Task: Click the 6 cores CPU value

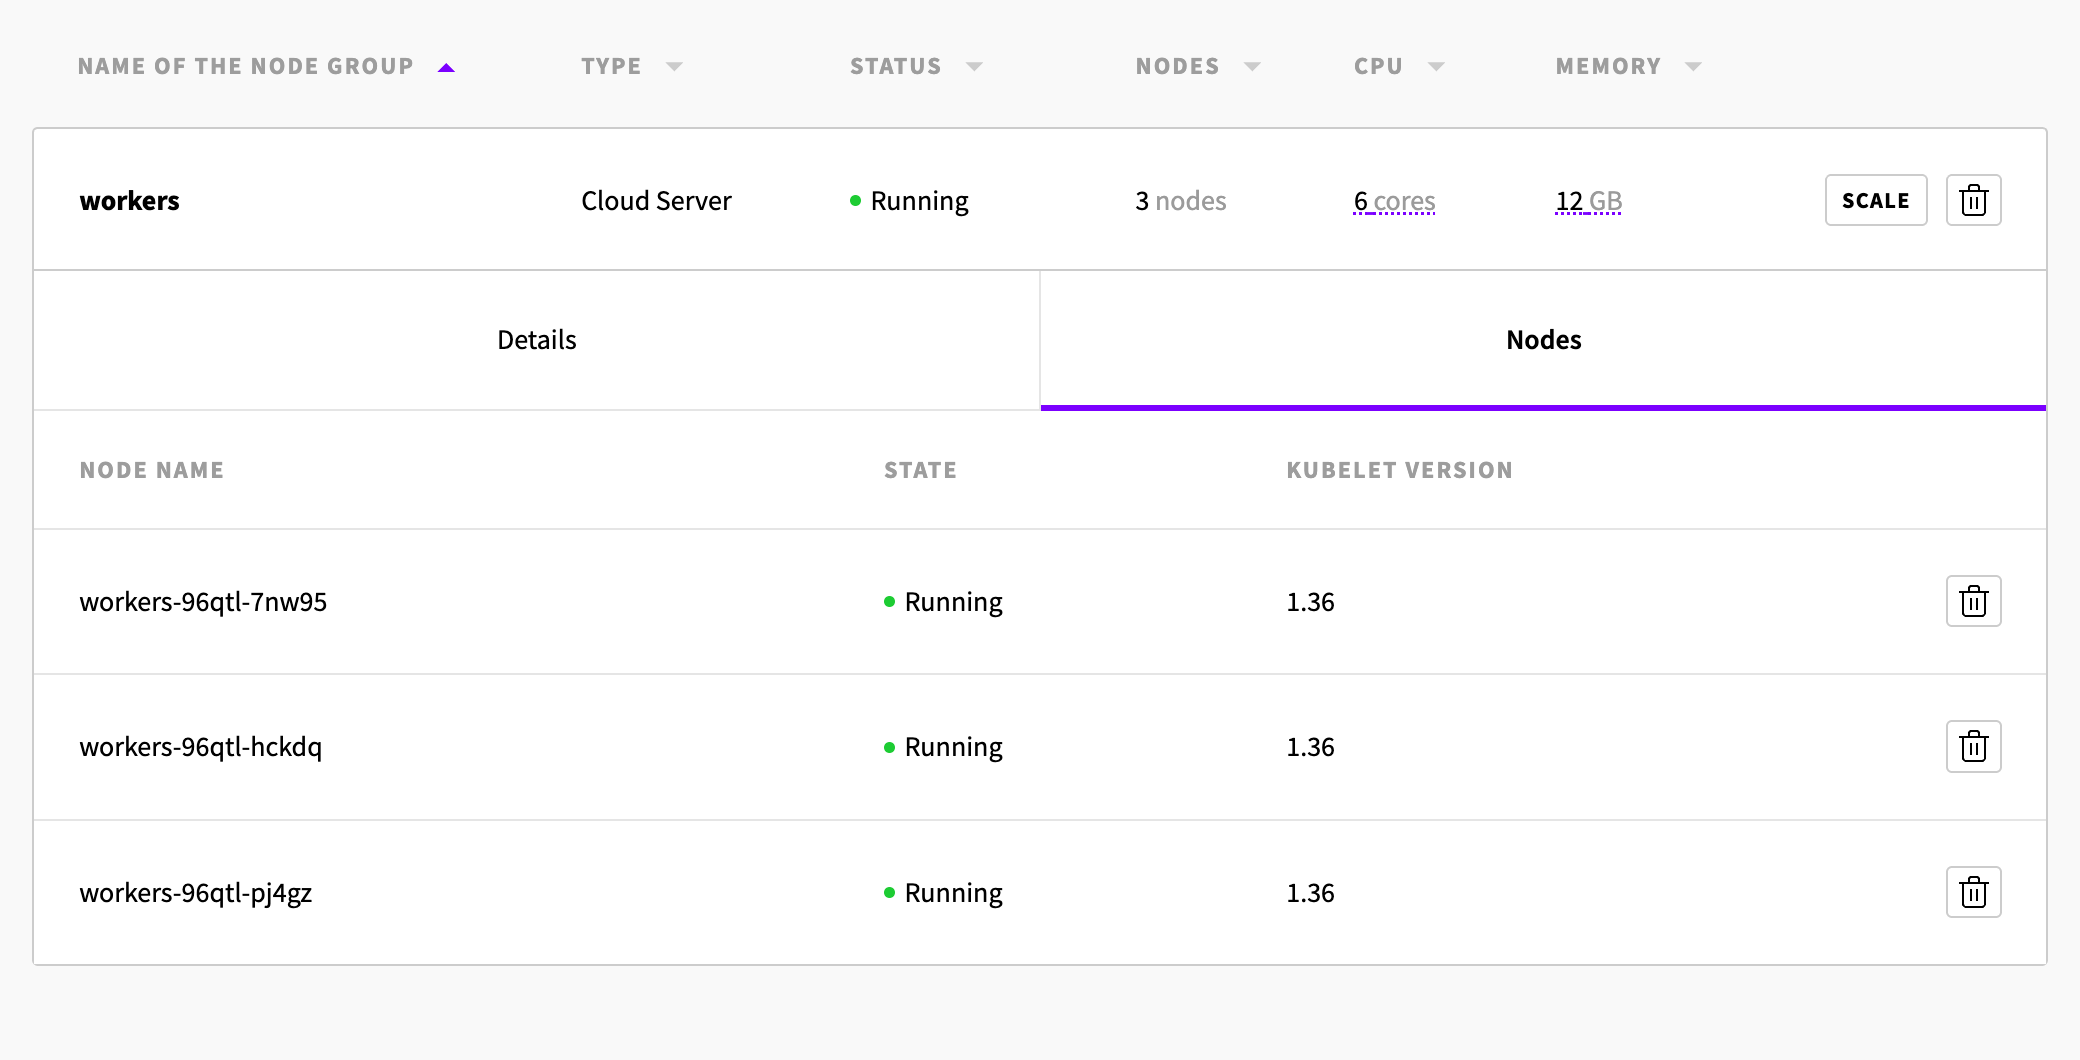Action: [x=1394, y=201]
